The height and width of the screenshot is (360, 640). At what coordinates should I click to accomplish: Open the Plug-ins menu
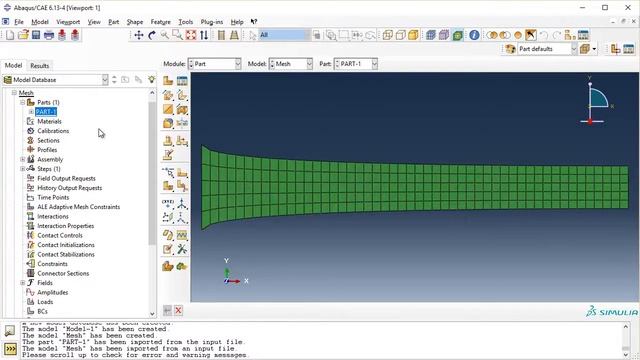(211, 22)
